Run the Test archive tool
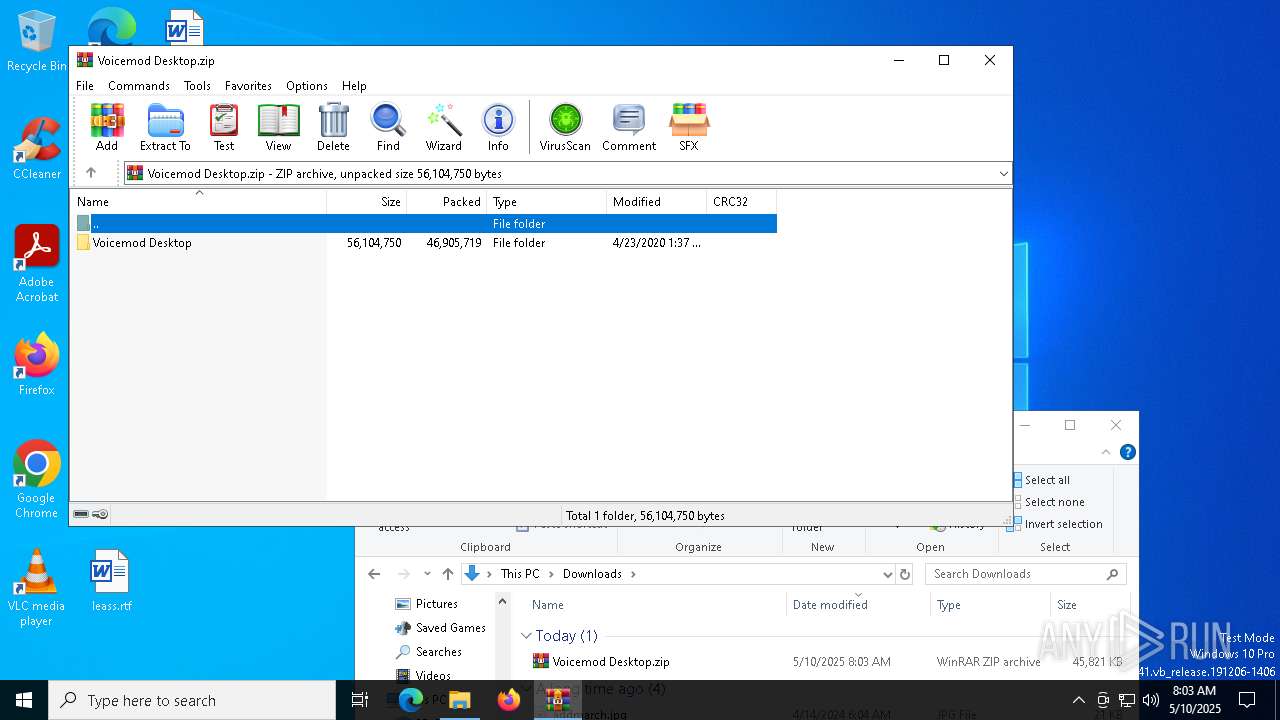 coord(224,127)
